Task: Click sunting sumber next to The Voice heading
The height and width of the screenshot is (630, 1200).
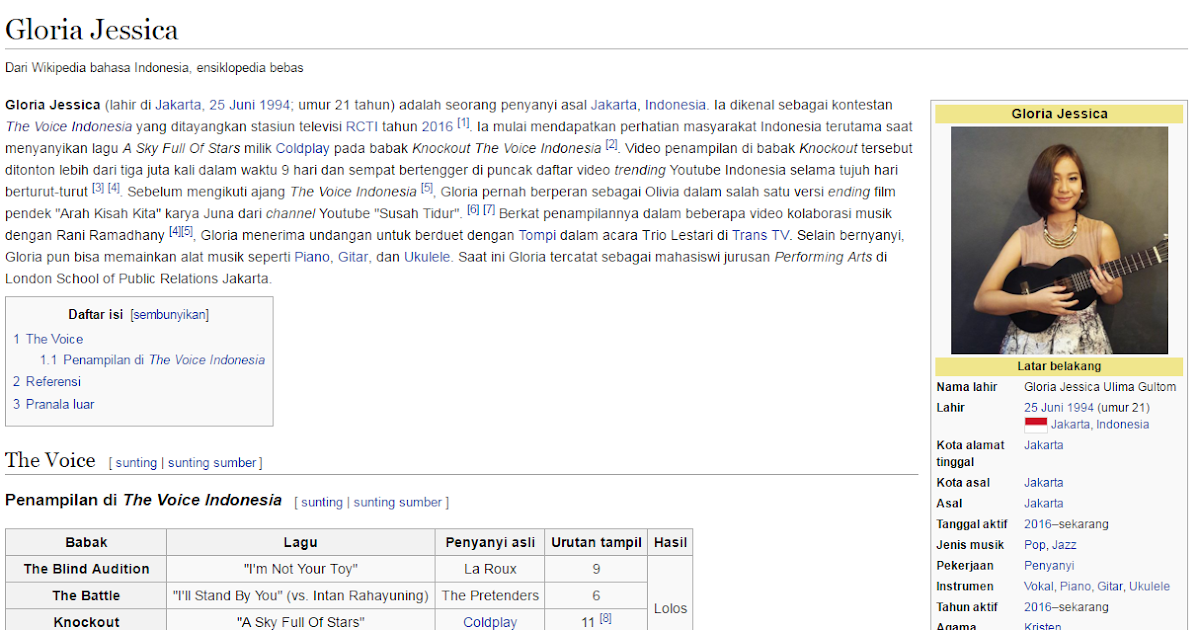Action: (212, 463)
